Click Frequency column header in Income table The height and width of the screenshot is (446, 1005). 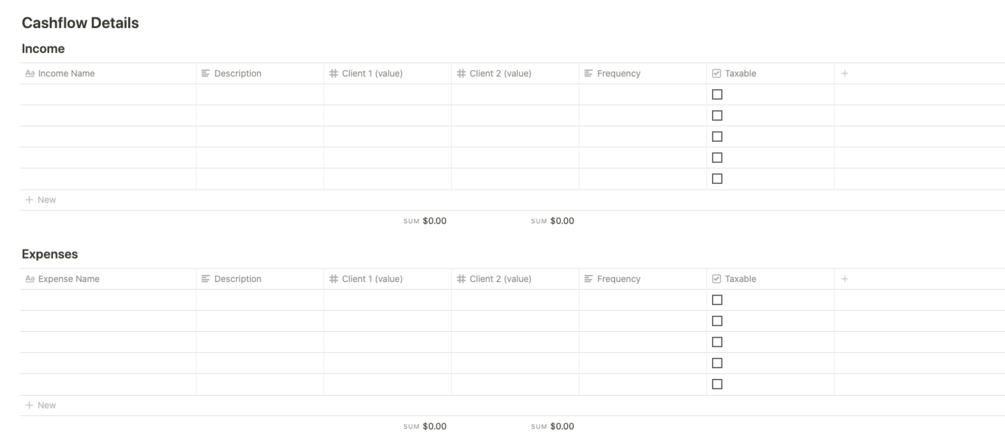[642, 74]
